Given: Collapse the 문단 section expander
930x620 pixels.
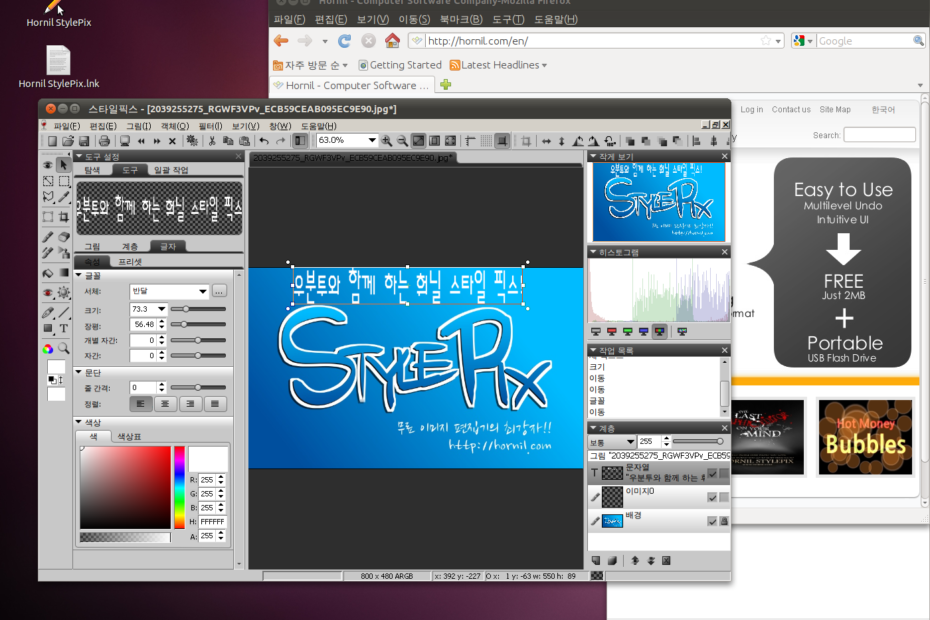Looking at the screenshot, I should pyautogui.click(x=79, y=372).
